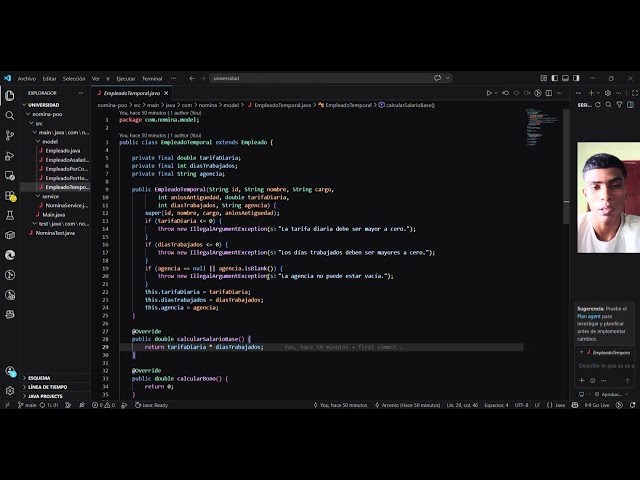640x480 pixels.
Task: Open the run button dropdown arrow
Action: coord(496,93)
